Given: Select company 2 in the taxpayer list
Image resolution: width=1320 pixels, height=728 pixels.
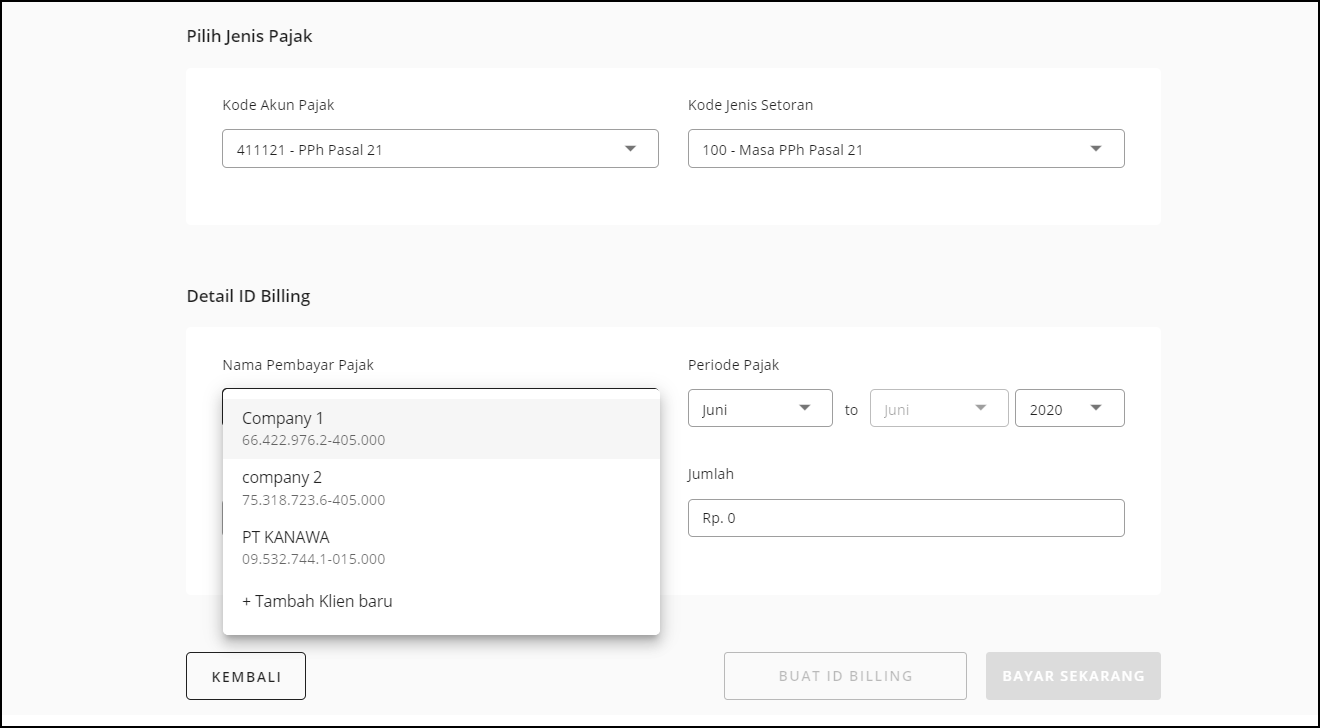Looking at the screenshot, I should point(440,488).
